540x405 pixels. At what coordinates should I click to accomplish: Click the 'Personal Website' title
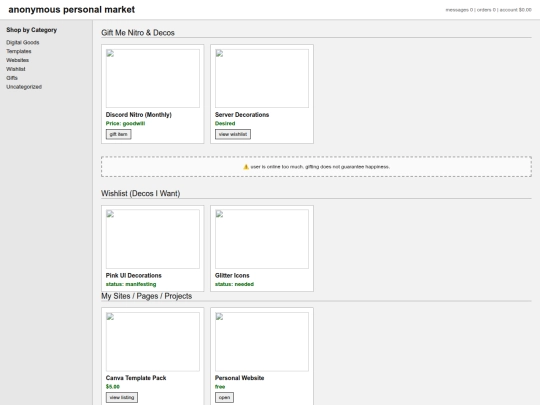[240, 378]
